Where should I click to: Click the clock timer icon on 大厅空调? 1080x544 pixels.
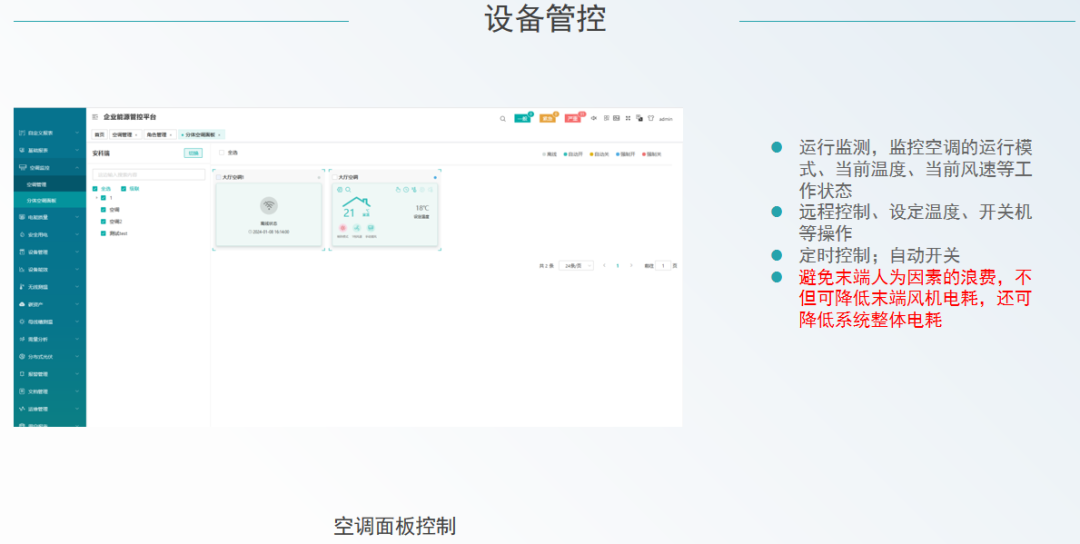coord(406,189)
